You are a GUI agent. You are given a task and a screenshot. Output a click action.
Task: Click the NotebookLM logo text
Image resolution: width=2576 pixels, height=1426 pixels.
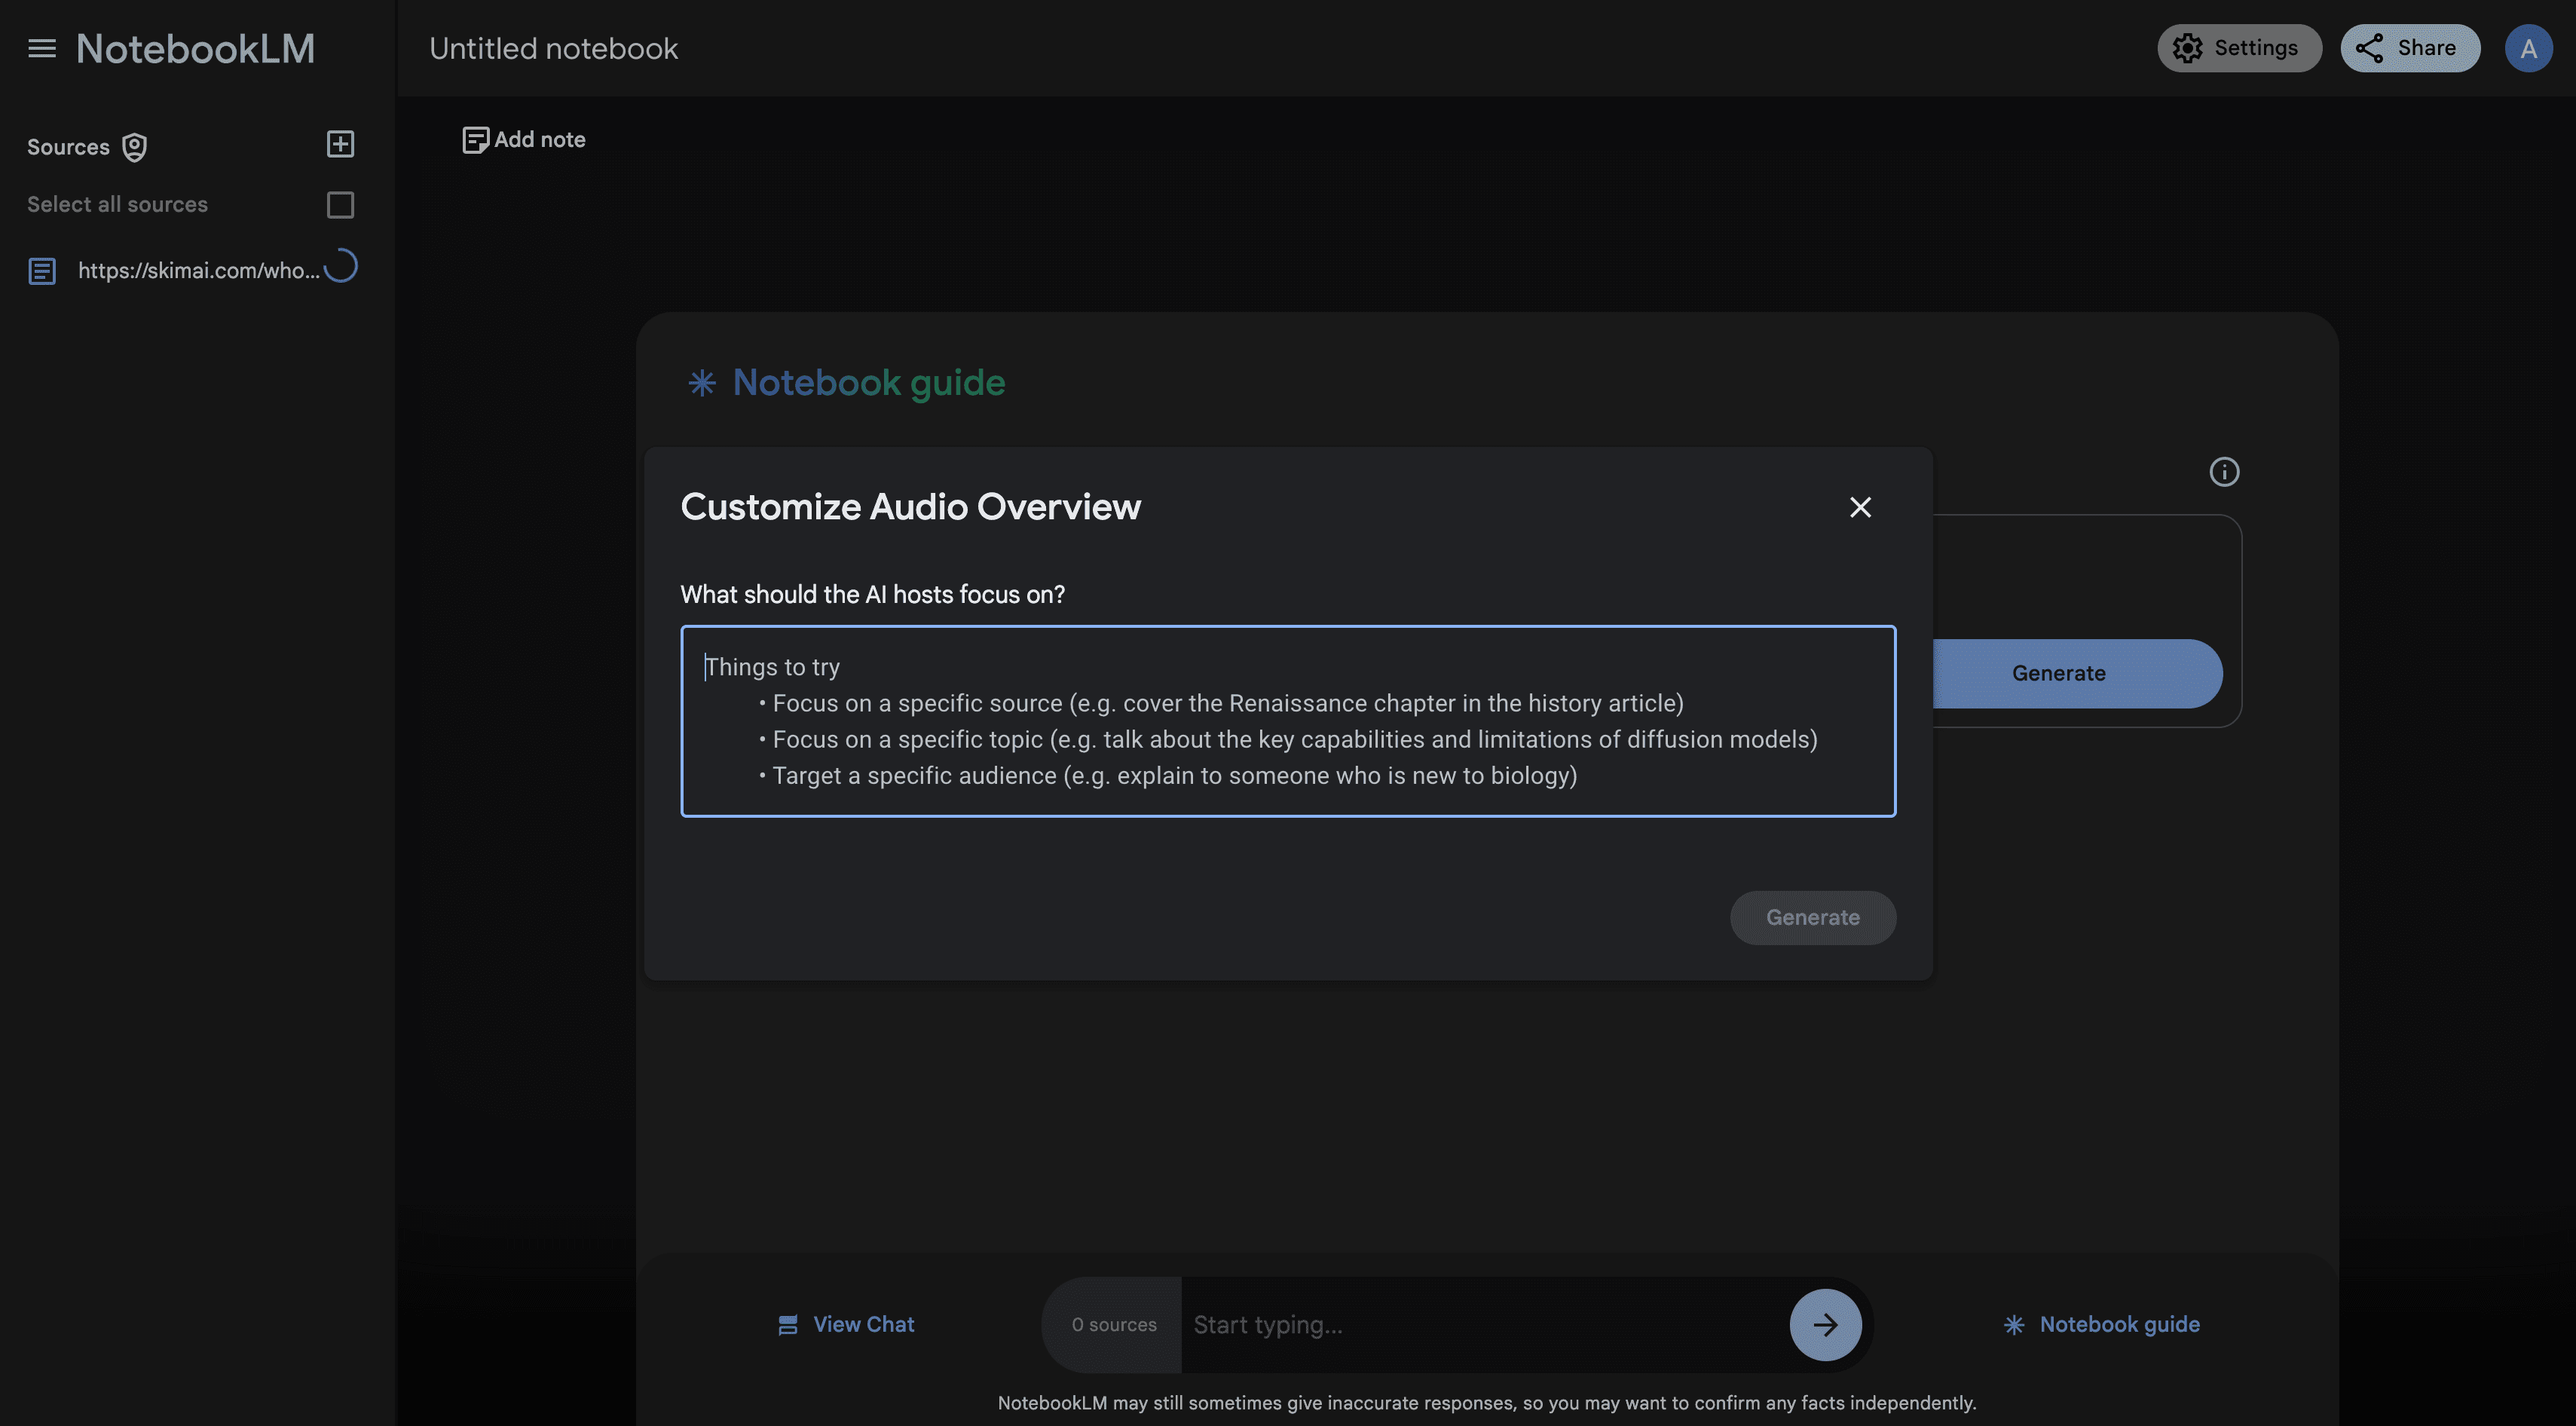195,49
